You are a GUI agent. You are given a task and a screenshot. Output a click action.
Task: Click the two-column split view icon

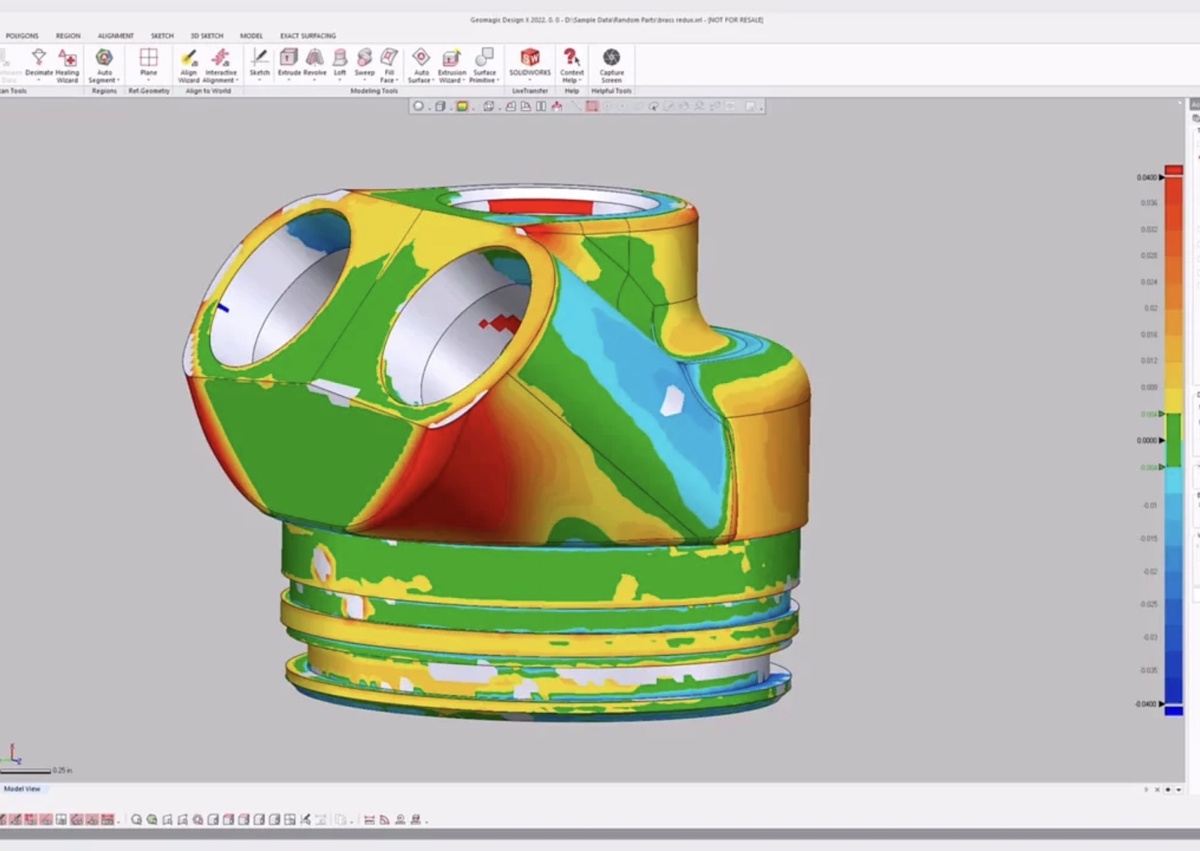tap(541, 106)
